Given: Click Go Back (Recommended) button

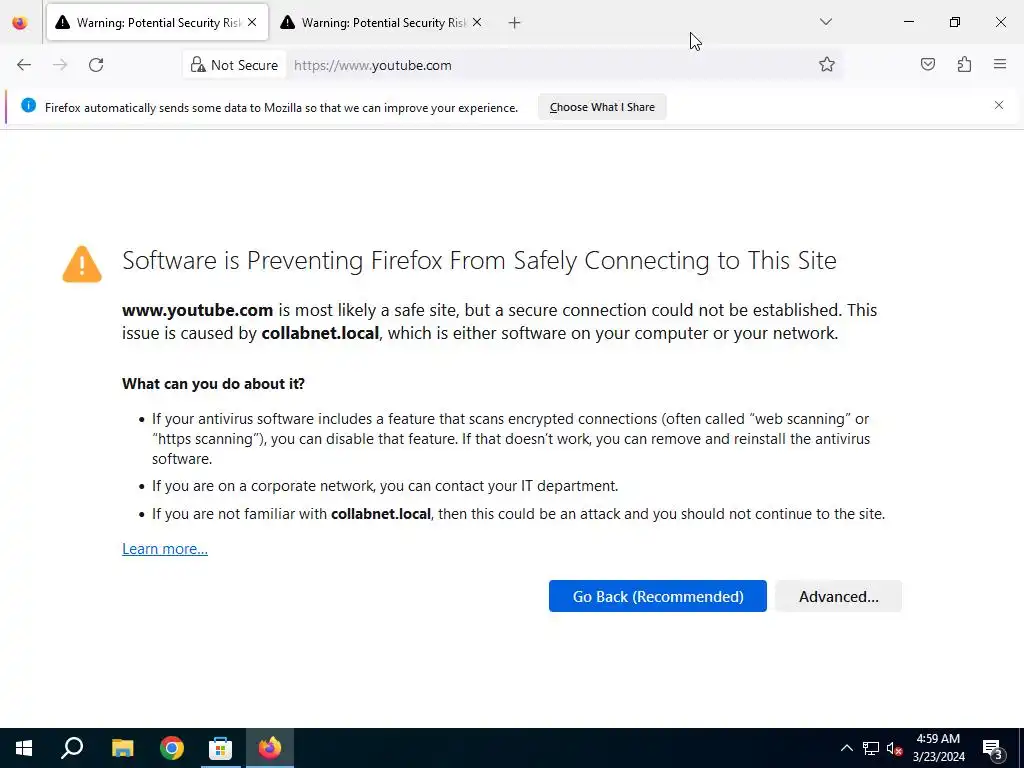Looking at the screenshot, I should pyautogui.click(x=658, y=596).
